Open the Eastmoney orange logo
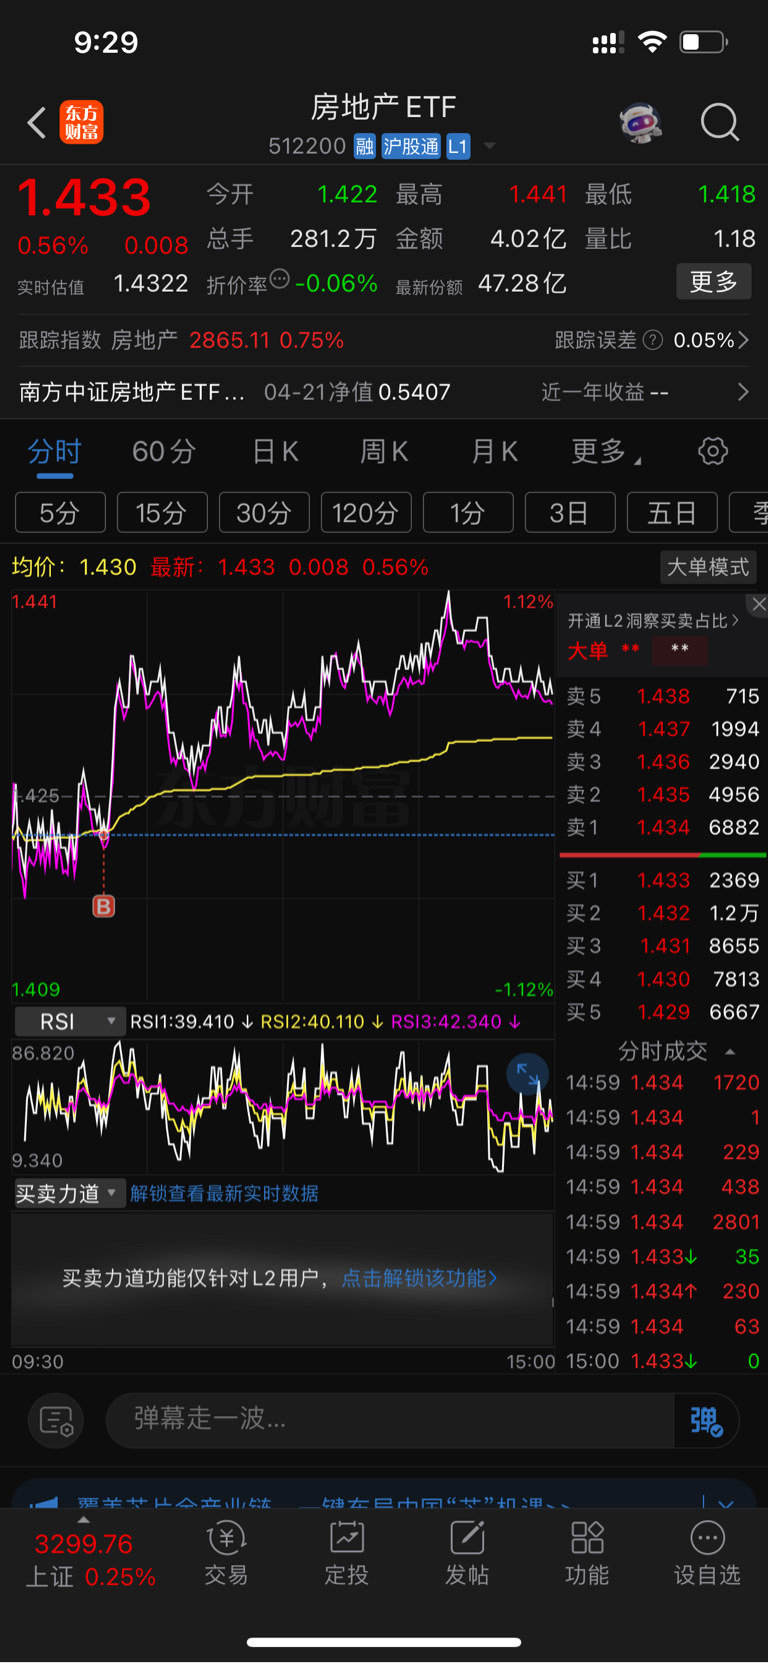This screenshot has width=768, height=1663. 81,122
